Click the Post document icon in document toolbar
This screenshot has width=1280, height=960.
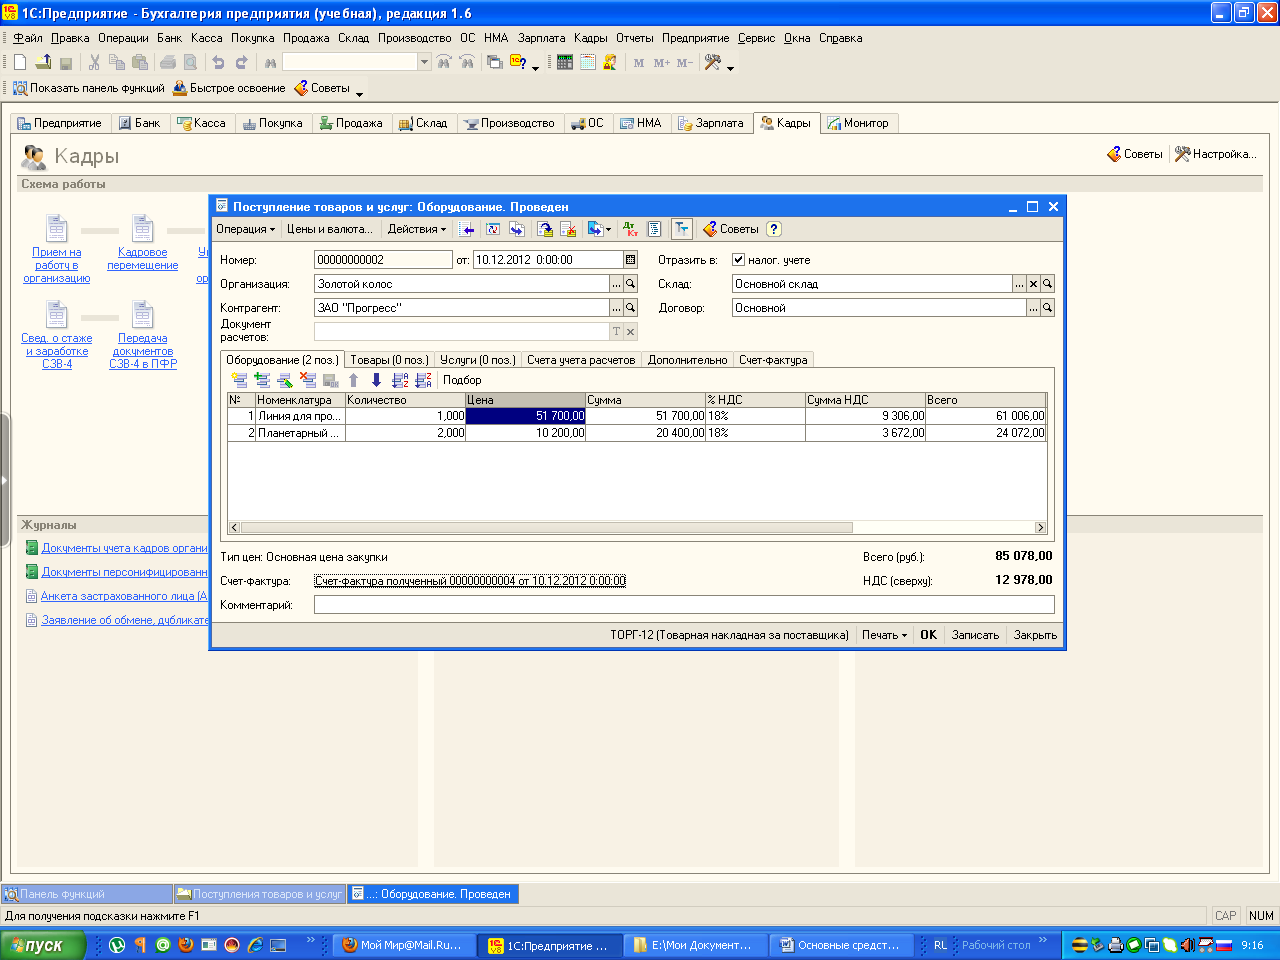pyautogui.click(x=545, y=229)
